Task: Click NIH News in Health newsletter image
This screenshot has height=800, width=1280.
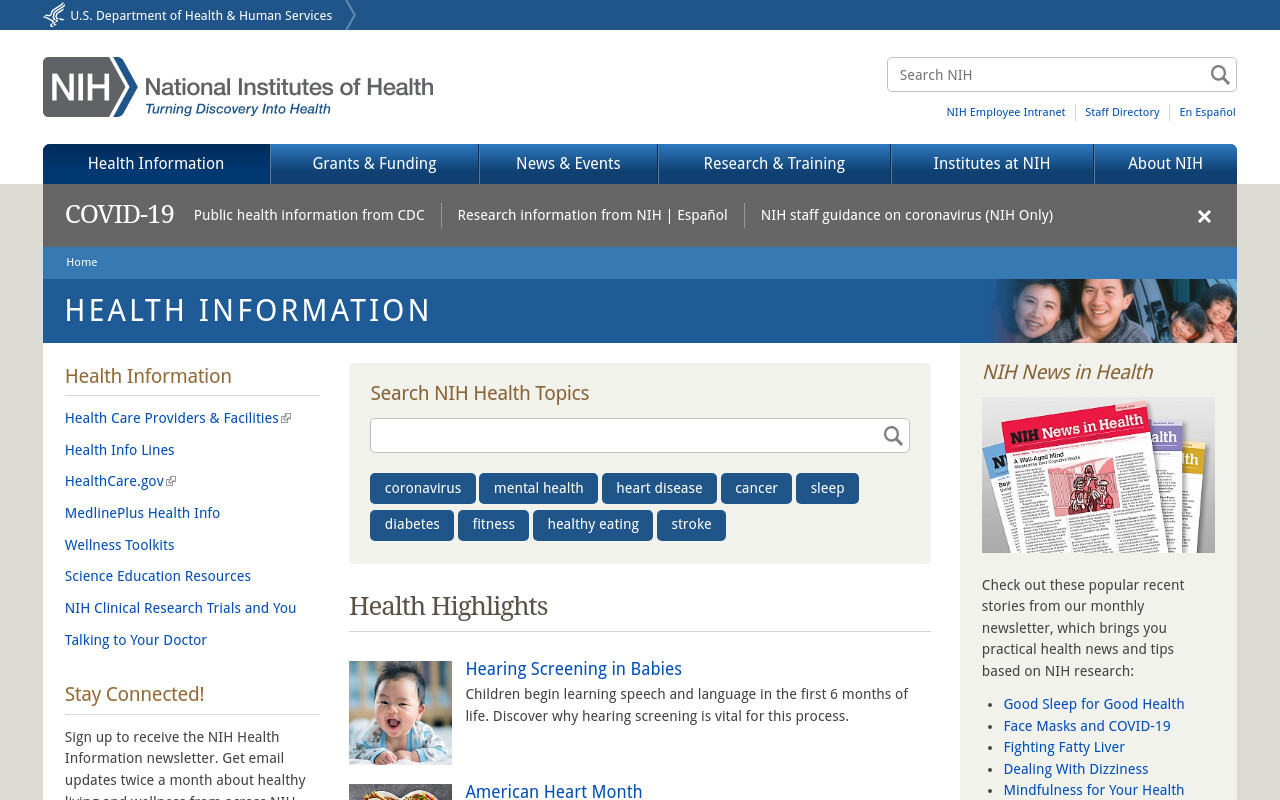Action: click(1098, 475)
